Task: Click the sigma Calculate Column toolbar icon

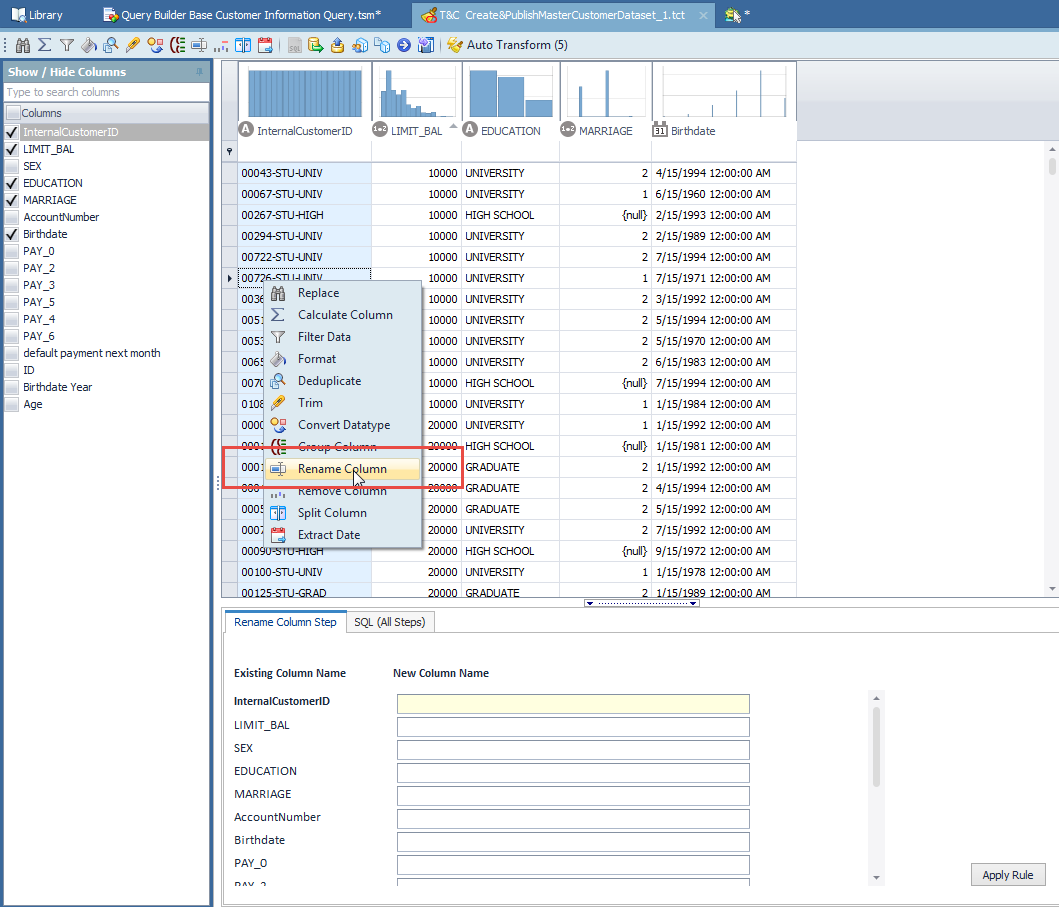Action: [45, 45]
